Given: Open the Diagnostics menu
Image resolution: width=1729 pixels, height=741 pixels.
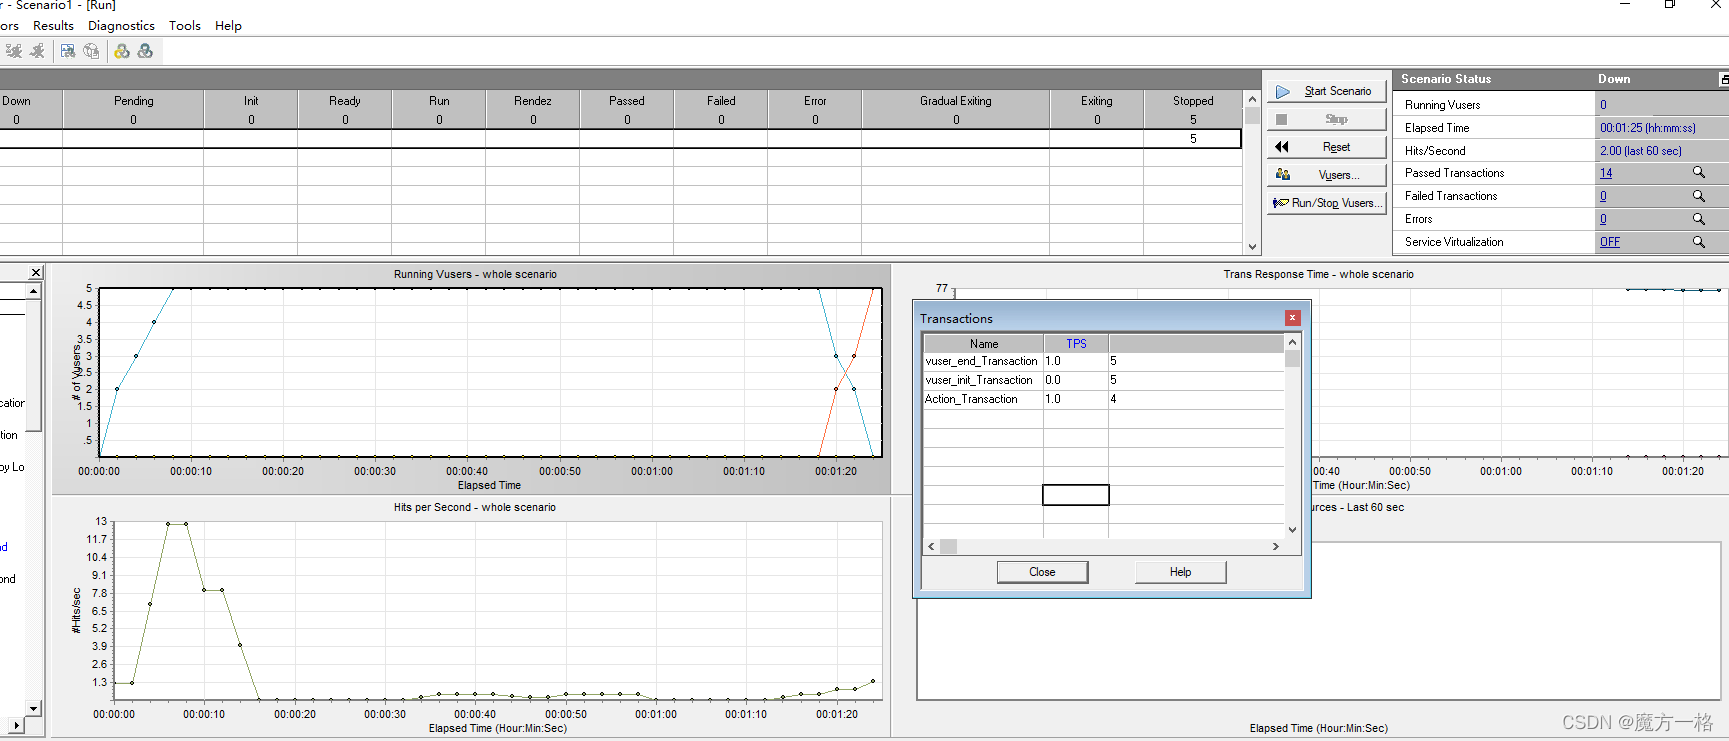Looking at the screenshot, I should click(x=121, y=26).
